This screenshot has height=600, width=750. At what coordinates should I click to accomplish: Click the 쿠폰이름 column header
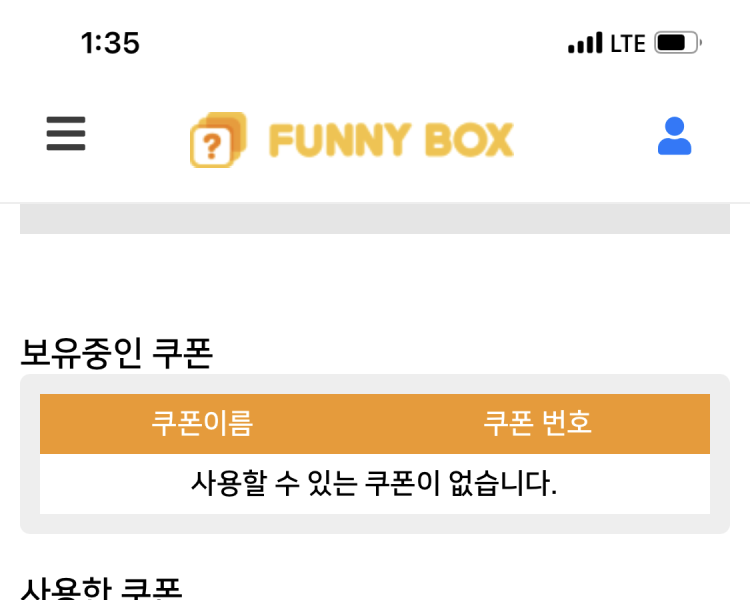[202, 423]
